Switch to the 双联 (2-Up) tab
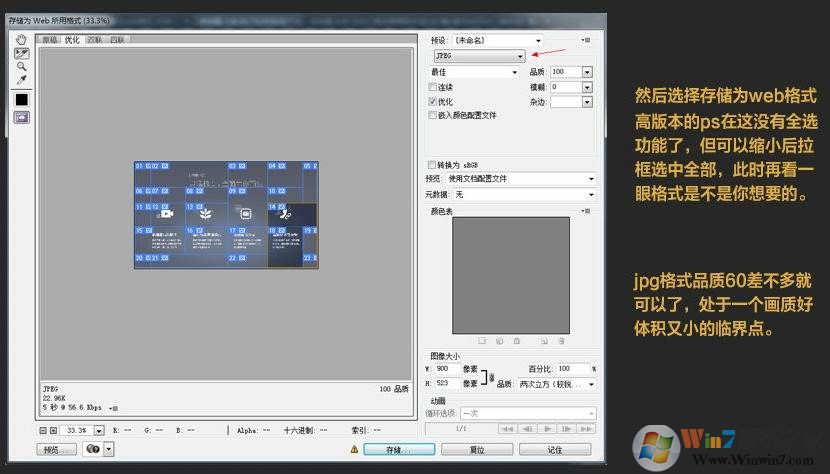Viewport: 830px width, 474px height. [x=95, y=40]
